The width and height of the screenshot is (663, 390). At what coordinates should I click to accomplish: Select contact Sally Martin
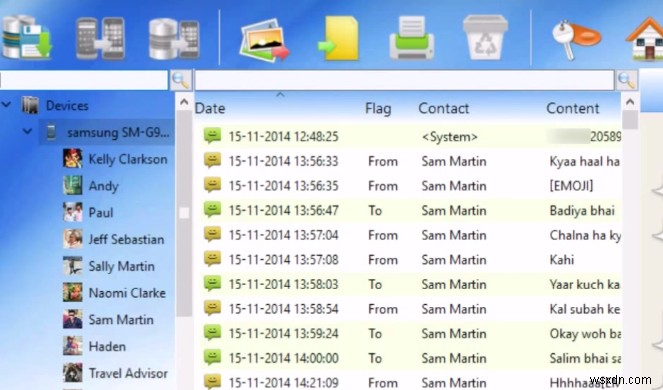point(121,266)
